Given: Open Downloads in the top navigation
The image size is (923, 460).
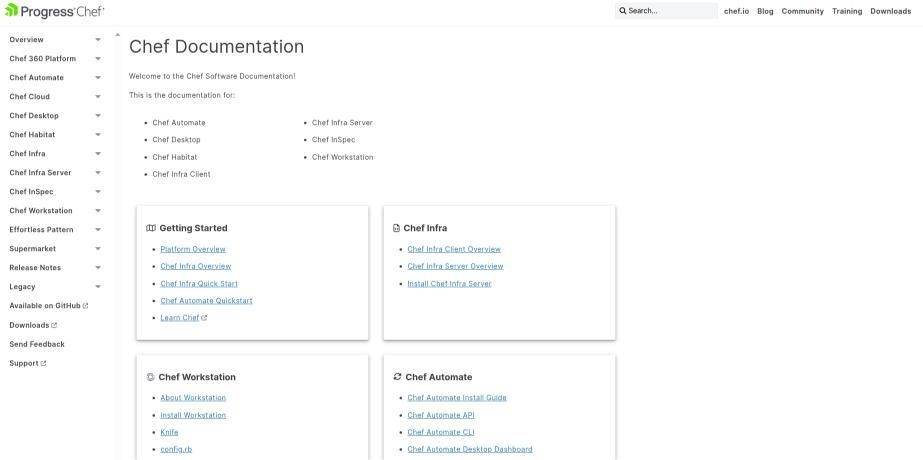Looking at the screenshot, I should (890, 11).
